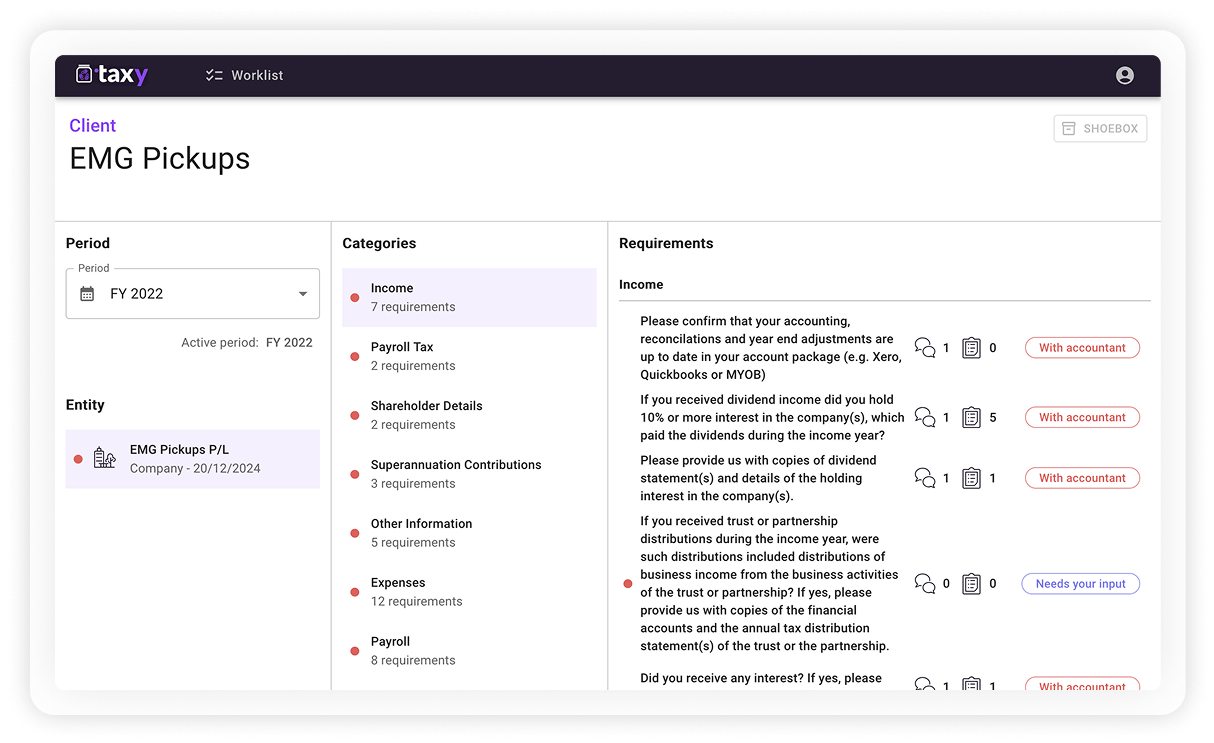Open comments for 10% dividend interest requirement
This screenshot has height=743, width=1214.
(x=925, y=417)
